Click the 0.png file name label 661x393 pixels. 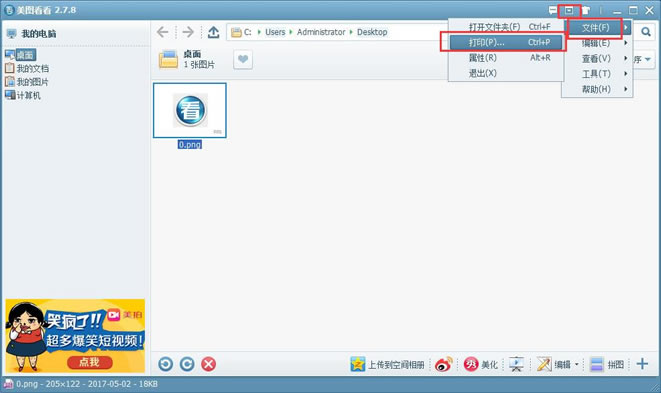click(190, 145)
